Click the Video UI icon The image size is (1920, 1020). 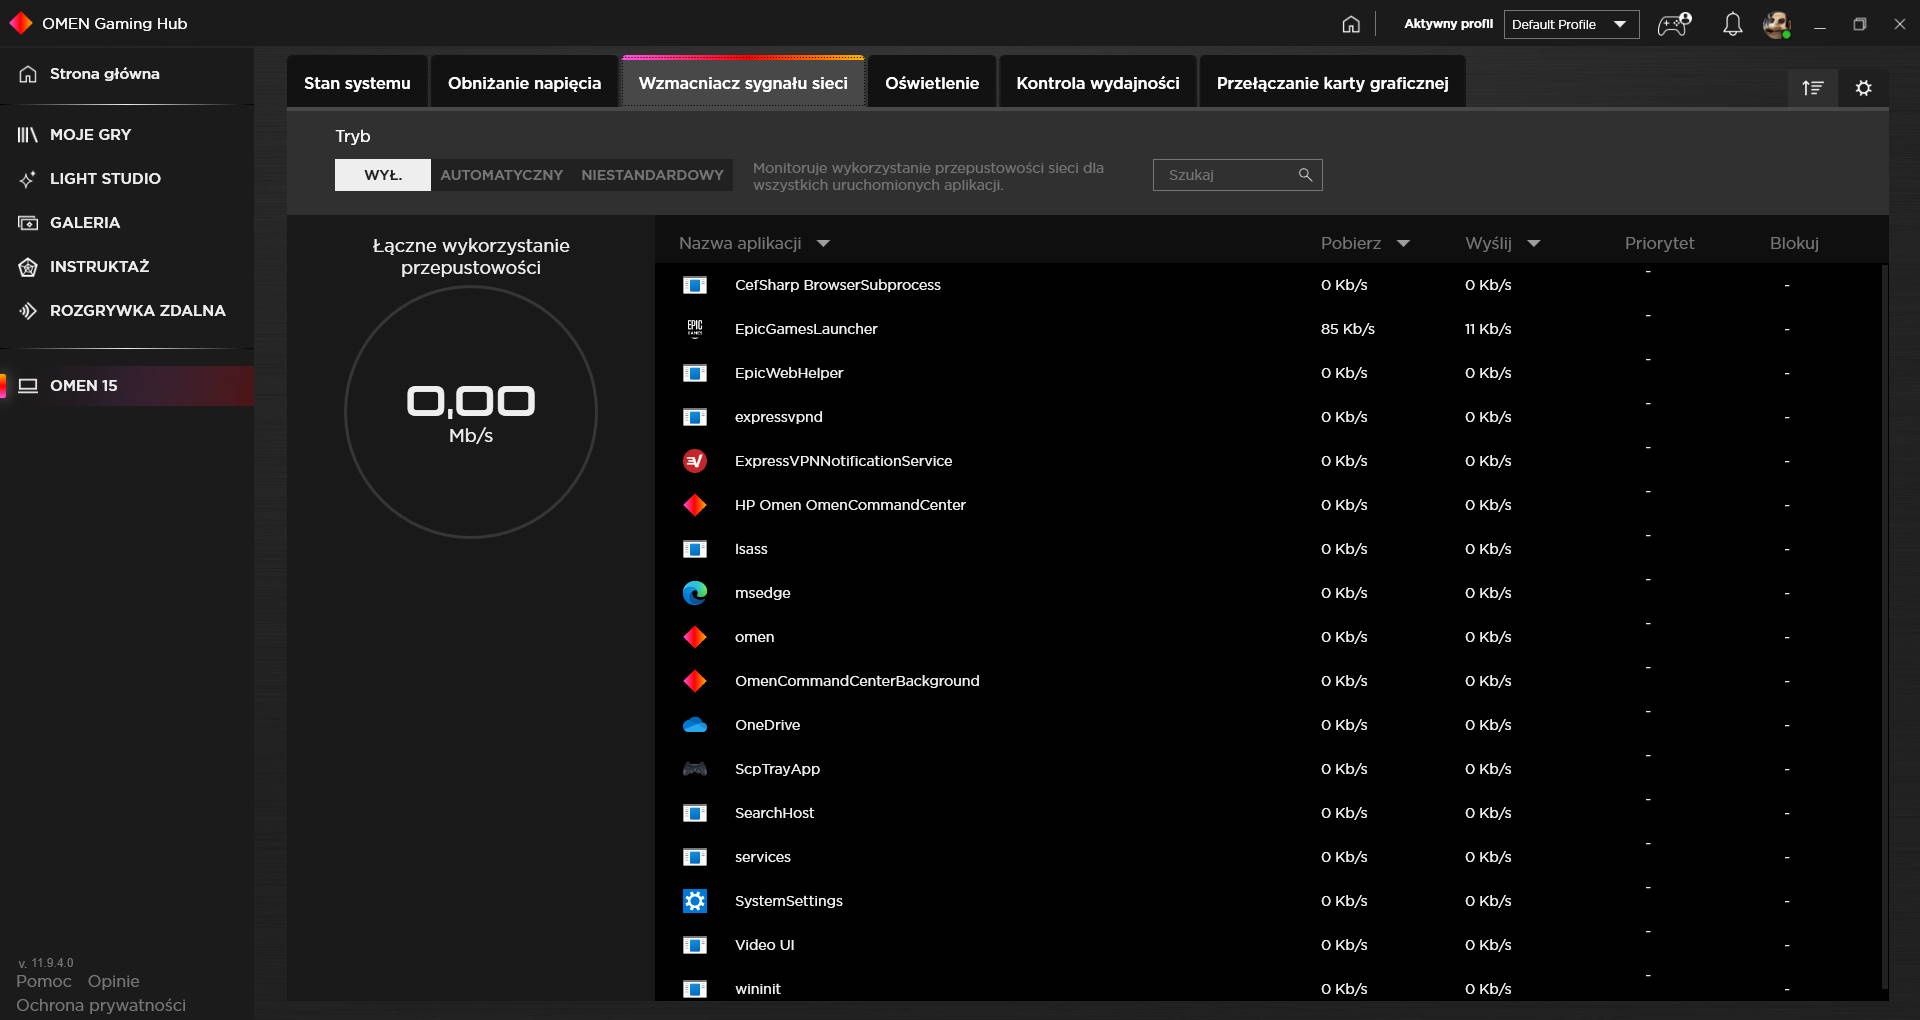695,945
